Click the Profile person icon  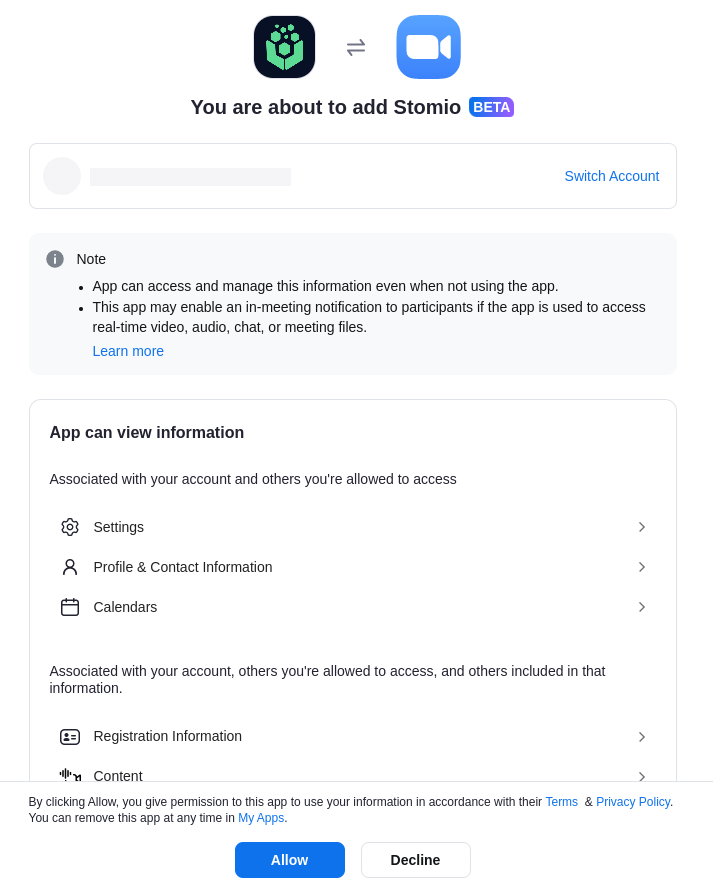pos(70,567)
